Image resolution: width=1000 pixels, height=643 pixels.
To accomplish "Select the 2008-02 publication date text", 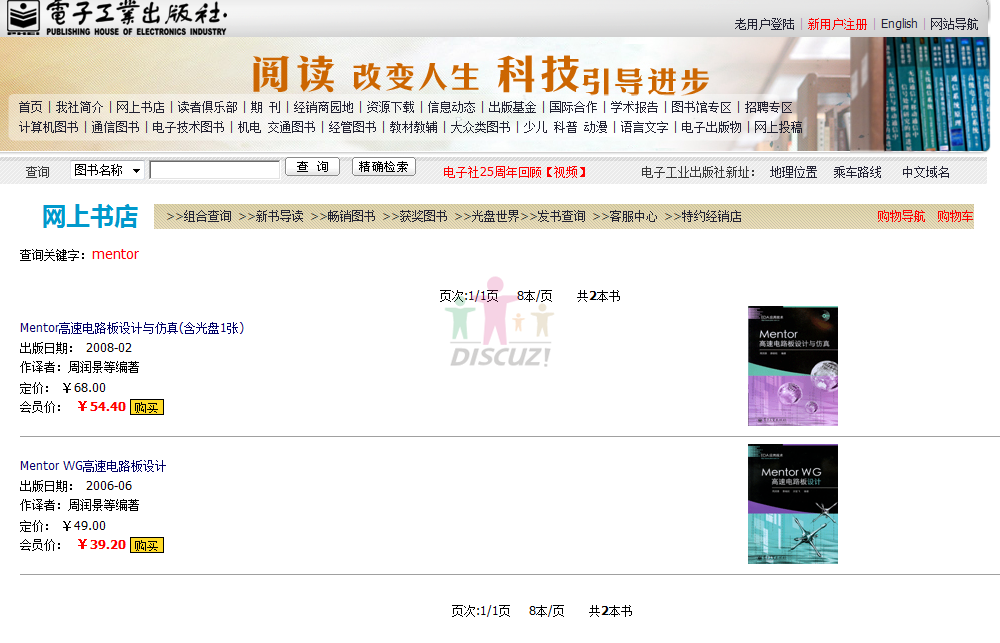I will tap(109, 348).
